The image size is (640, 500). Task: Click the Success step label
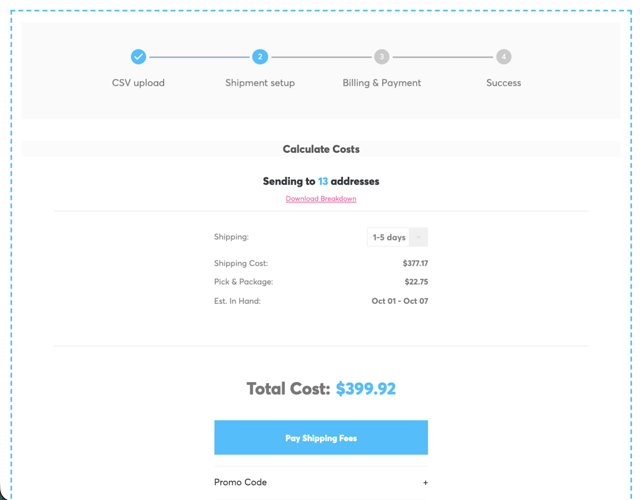[x=503, y=83]
